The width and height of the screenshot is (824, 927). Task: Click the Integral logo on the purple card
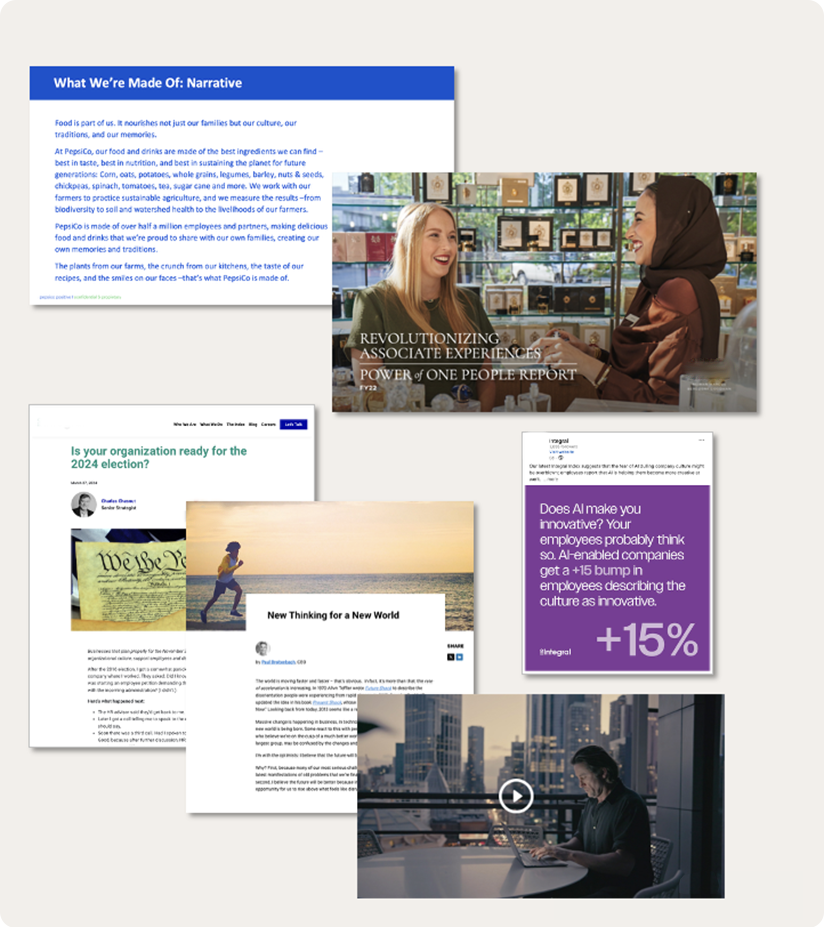555,652
